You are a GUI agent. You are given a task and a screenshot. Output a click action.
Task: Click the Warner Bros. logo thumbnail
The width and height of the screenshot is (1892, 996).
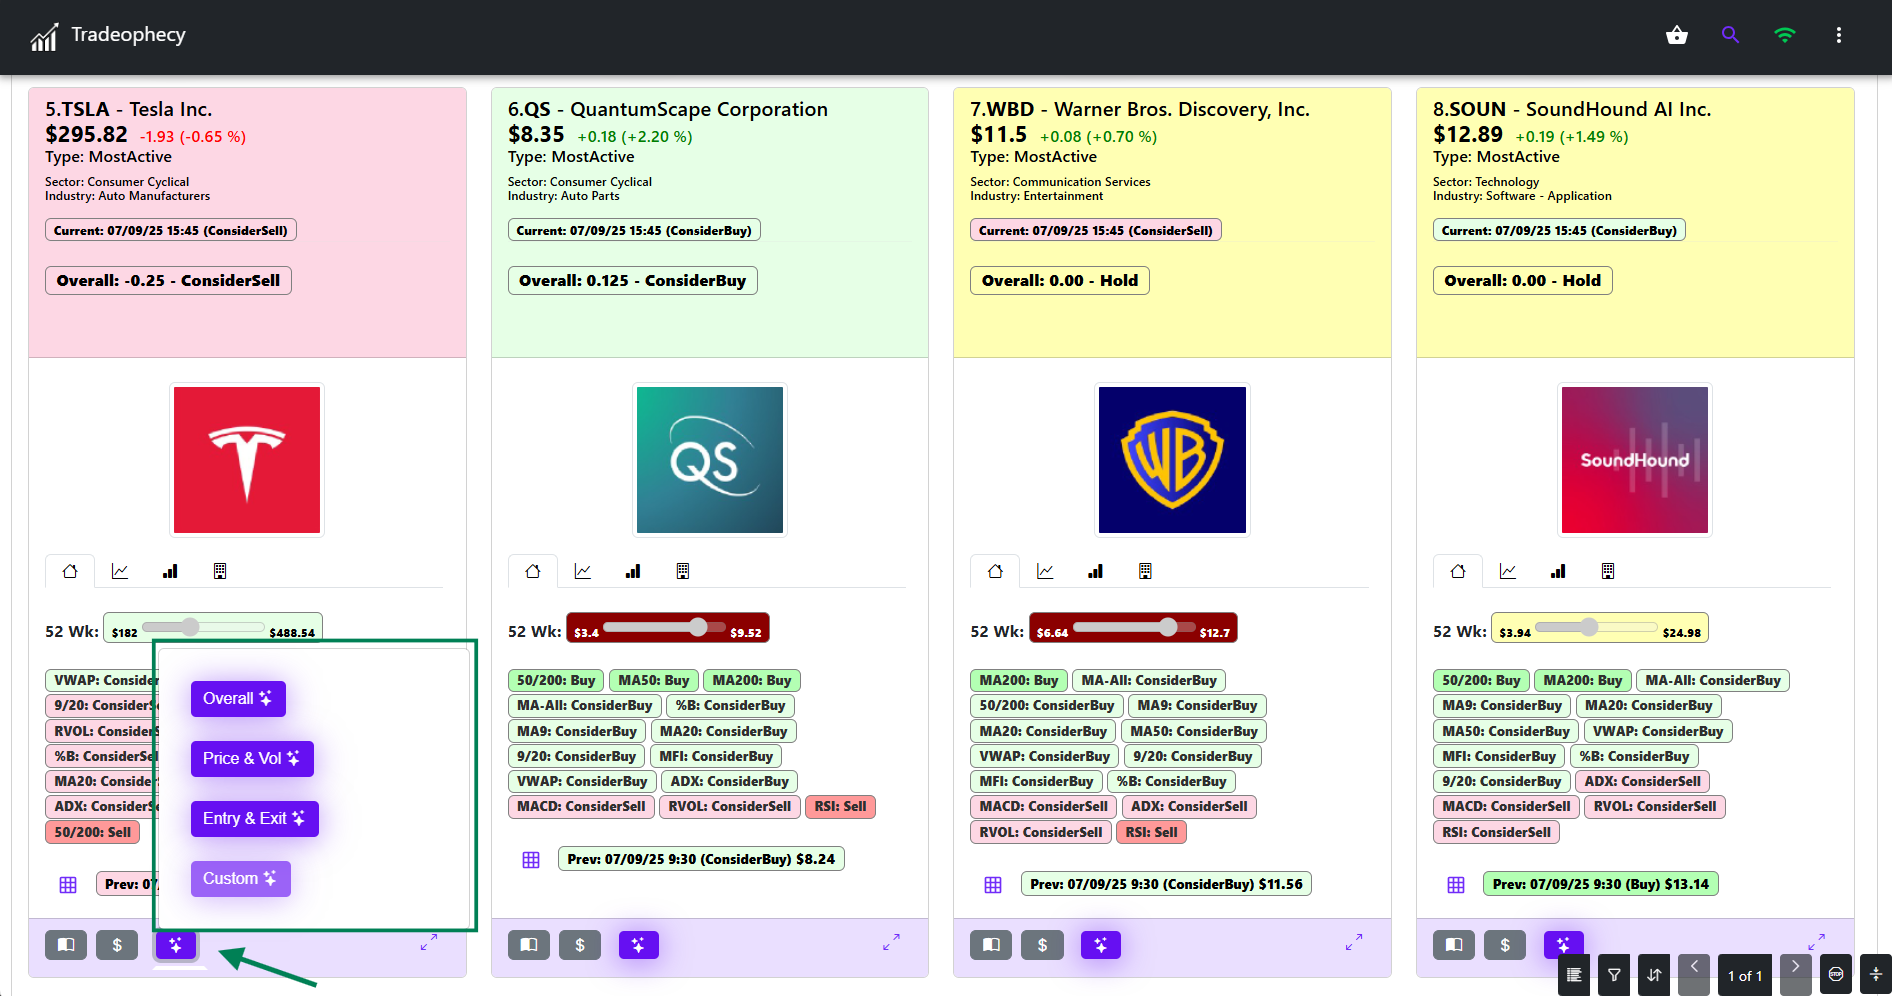pos(1172,460)
